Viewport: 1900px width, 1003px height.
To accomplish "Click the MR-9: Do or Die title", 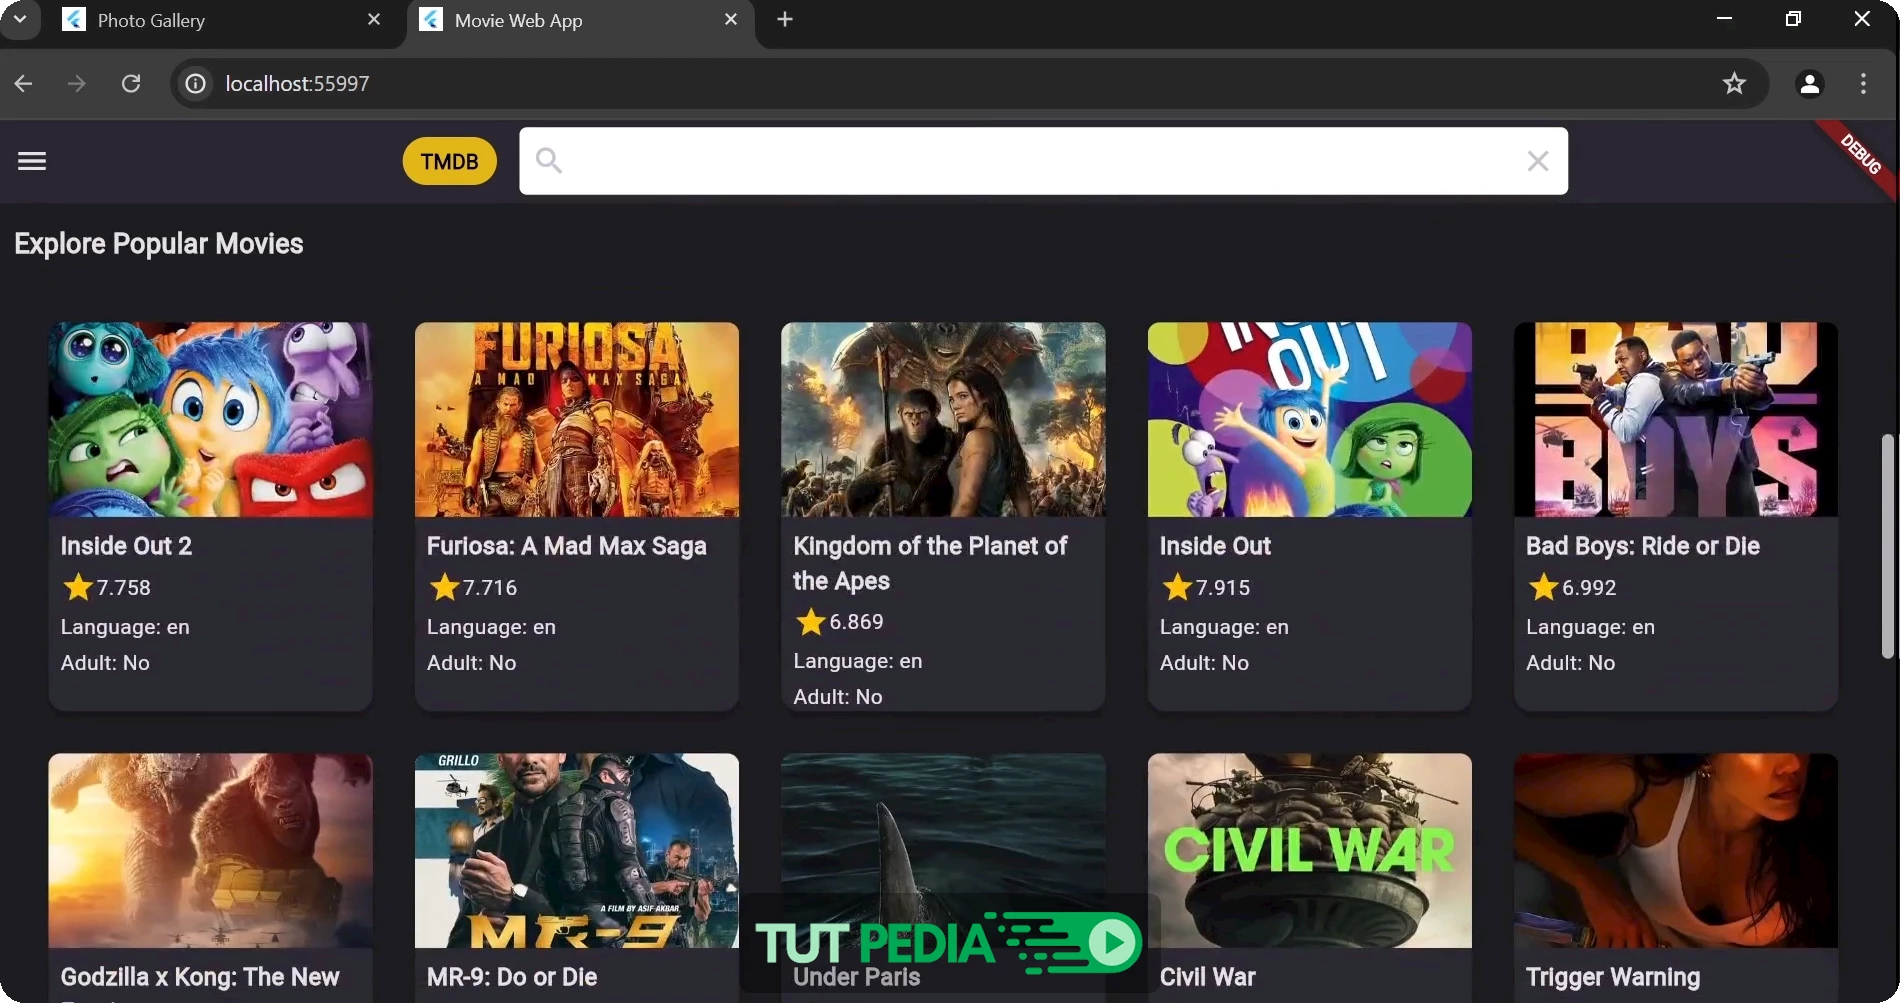I will [x=512, y=977].
